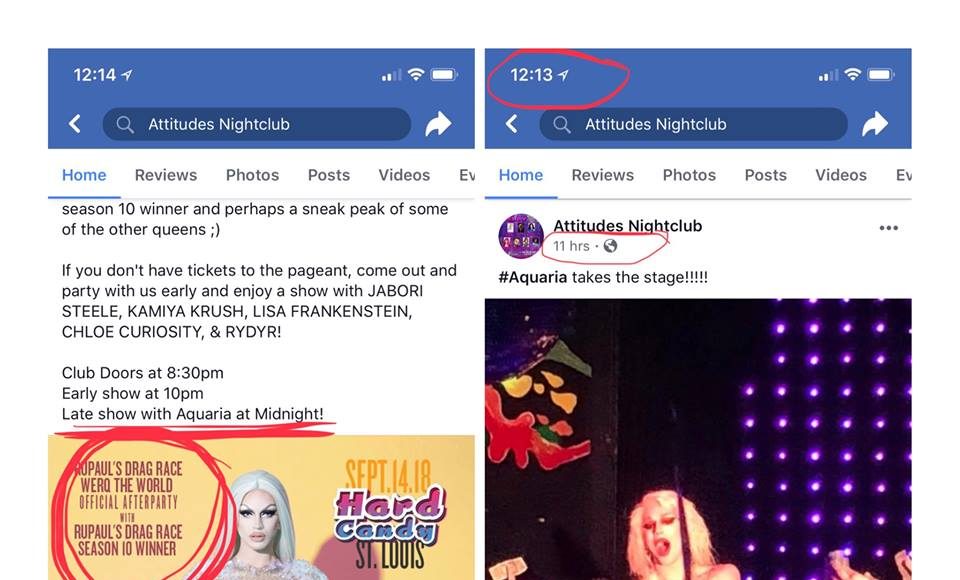Tap share arrow on left screen header
The height and width of the screenshot is (580, 960).
(438, 124)
